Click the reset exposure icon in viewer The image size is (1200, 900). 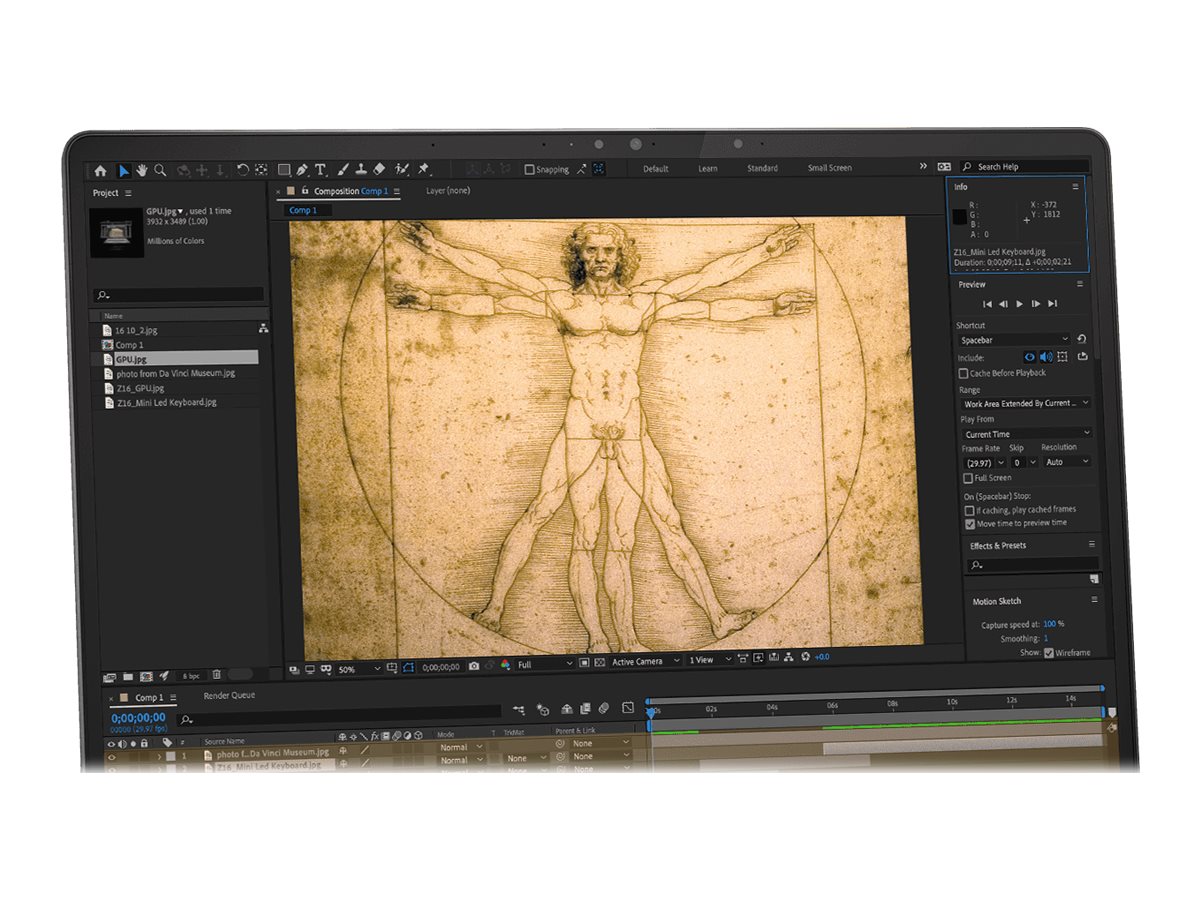(805, 657)
